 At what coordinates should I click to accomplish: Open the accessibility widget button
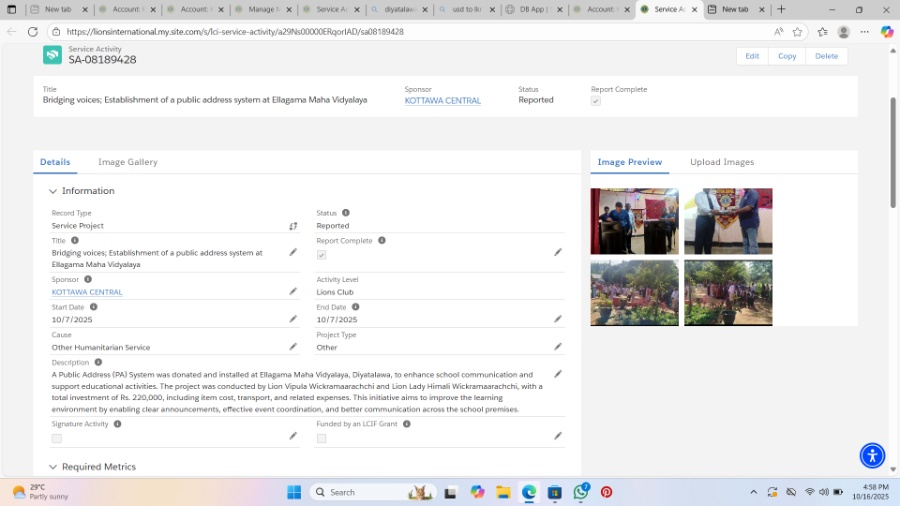click(872, 456)
